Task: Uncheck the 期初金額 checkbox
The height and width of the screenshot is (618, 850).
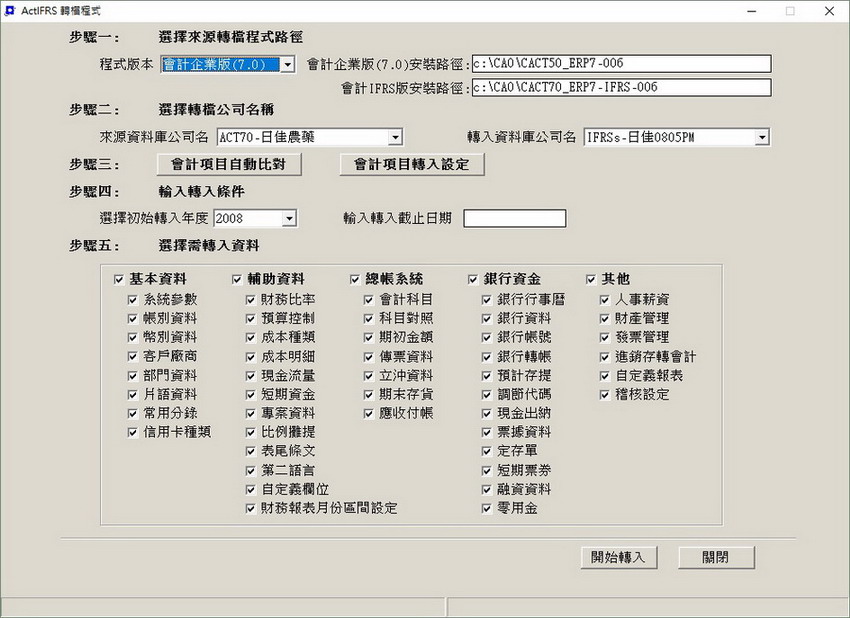Action: (369, 337)
